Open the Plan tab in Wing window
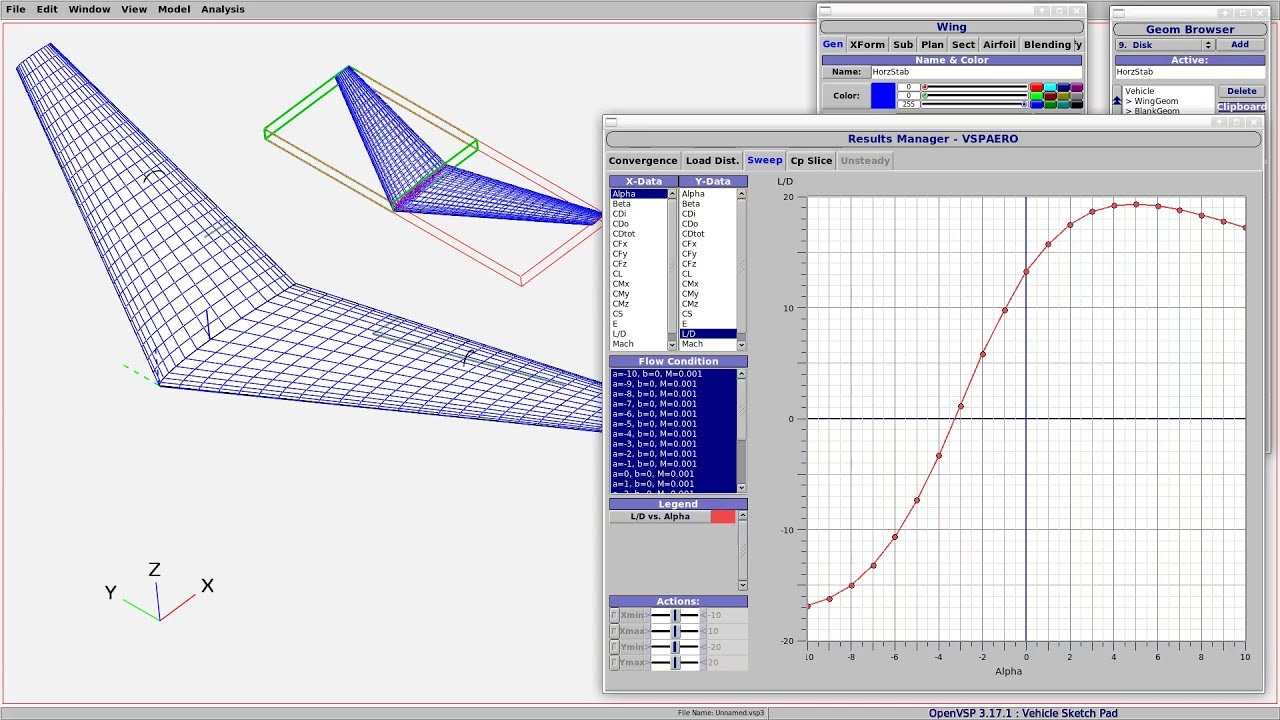The image size is (1280, 720). (932, 45)
